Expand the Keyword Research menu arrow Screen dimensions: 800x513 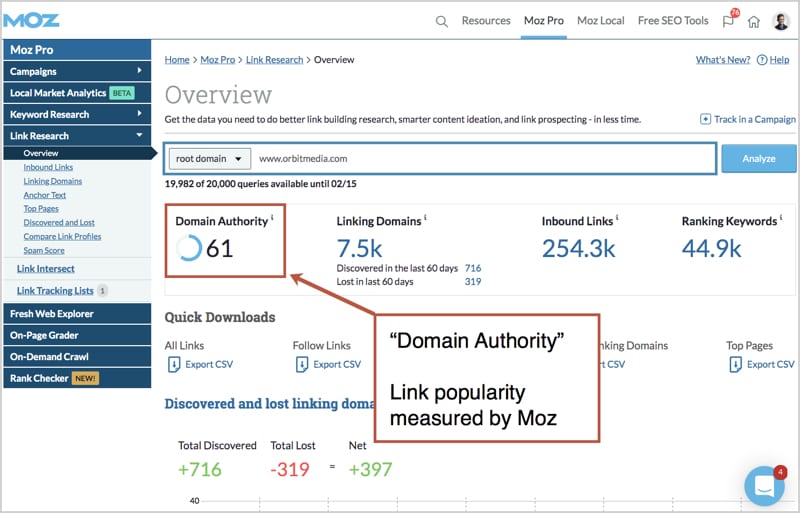(x=139, y=113)
